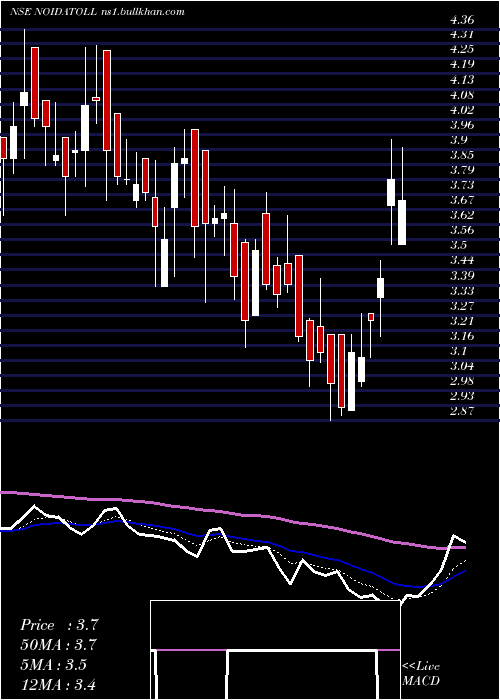The height and width of the screenshot is (700, 500).
Task: Click the 3.67 price axis label
Action: (462, 200)
